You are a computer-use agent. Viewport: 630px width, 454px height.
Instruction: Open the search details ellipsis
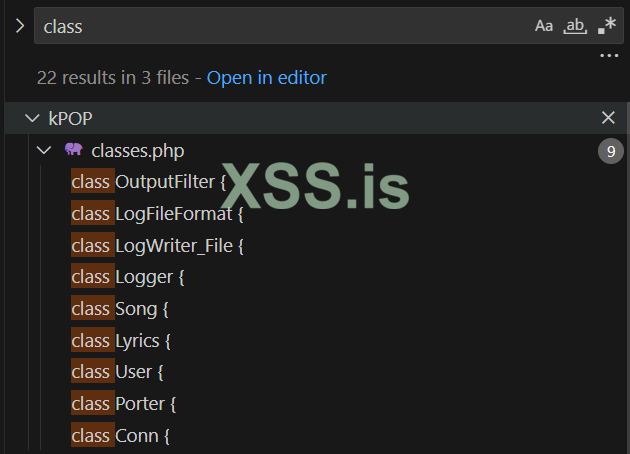[609, 56]
